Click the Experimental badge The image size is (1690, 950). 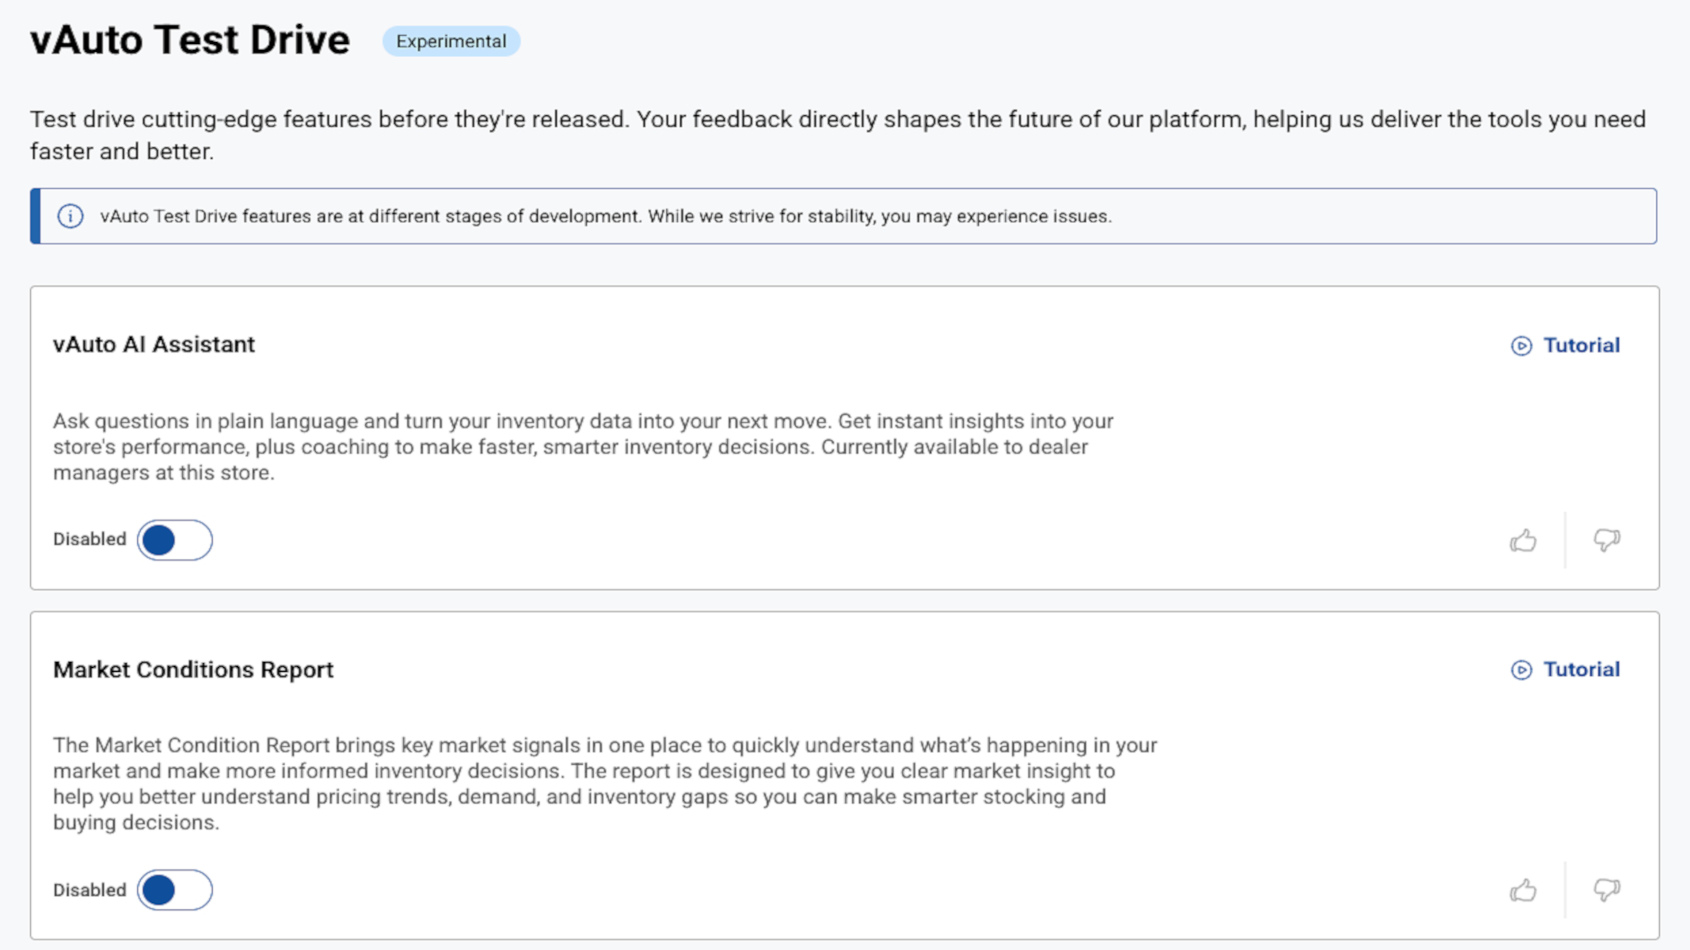(451, 41)
